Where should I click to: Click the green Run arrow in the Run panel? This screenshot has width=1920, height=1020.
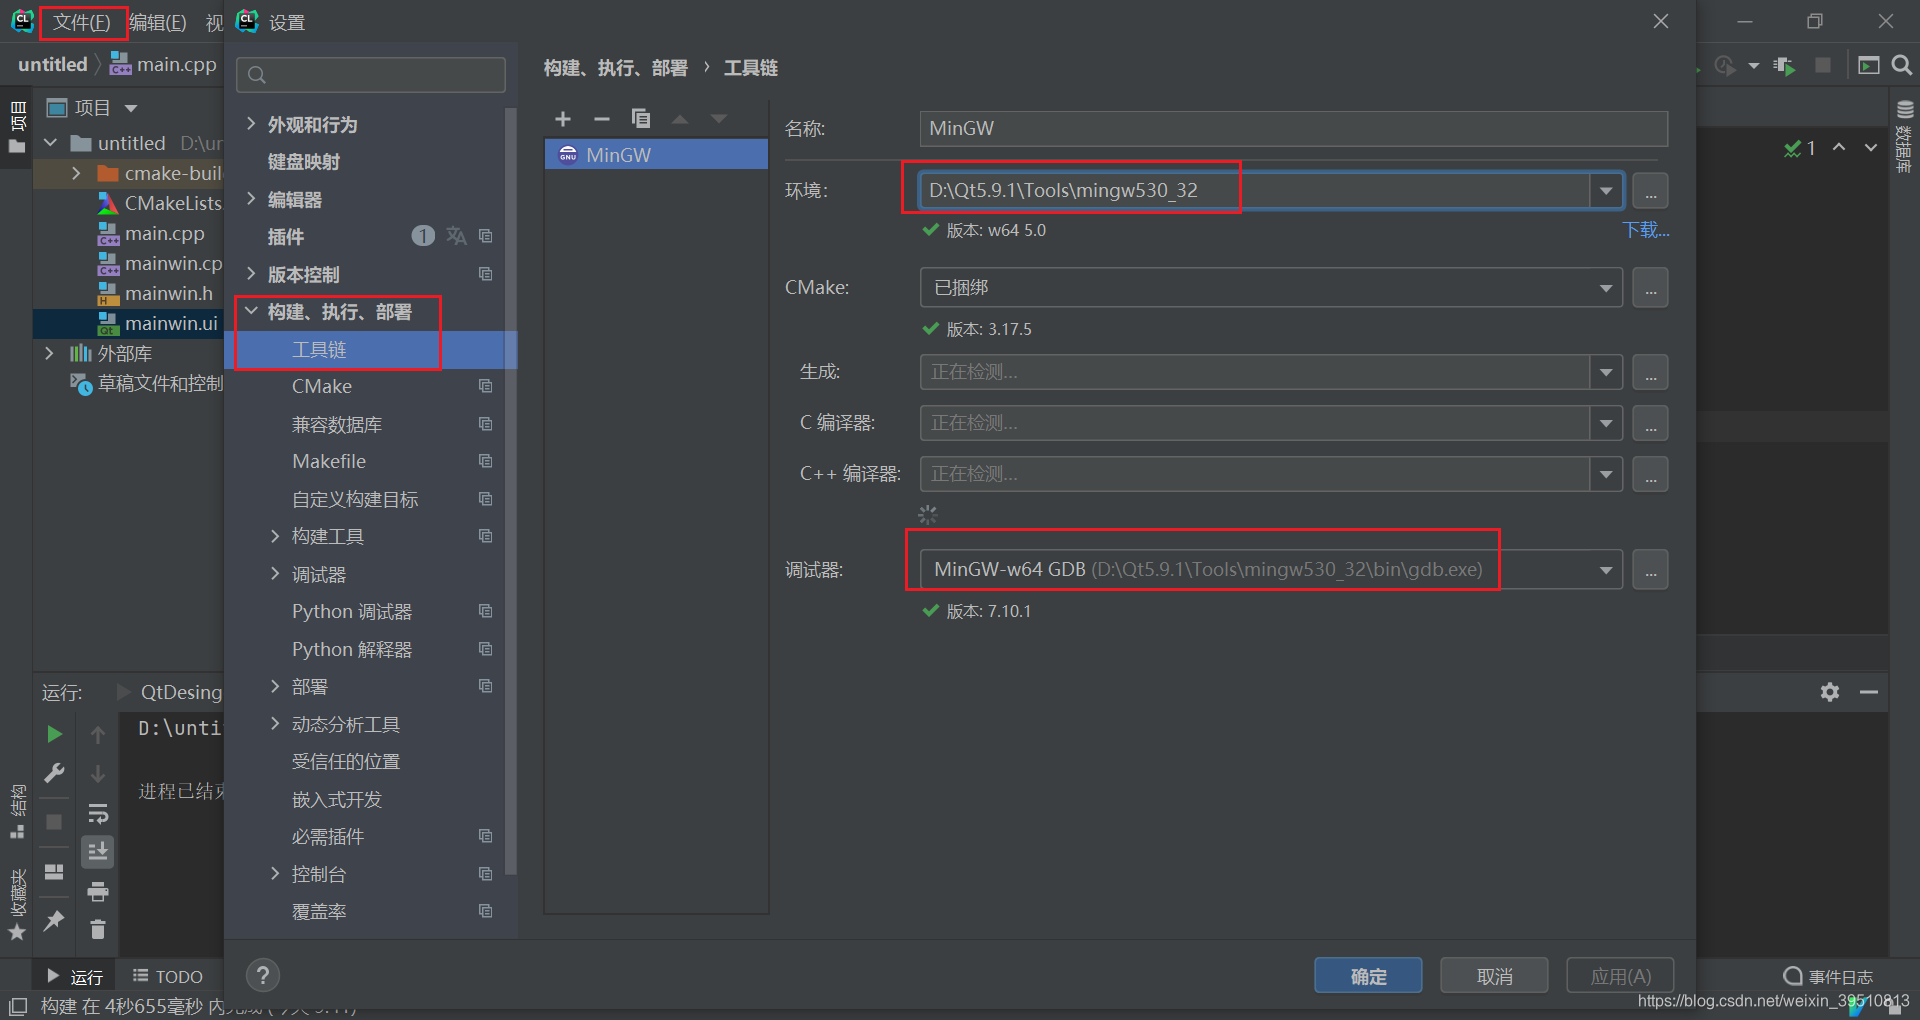click(x=54, y=734)
